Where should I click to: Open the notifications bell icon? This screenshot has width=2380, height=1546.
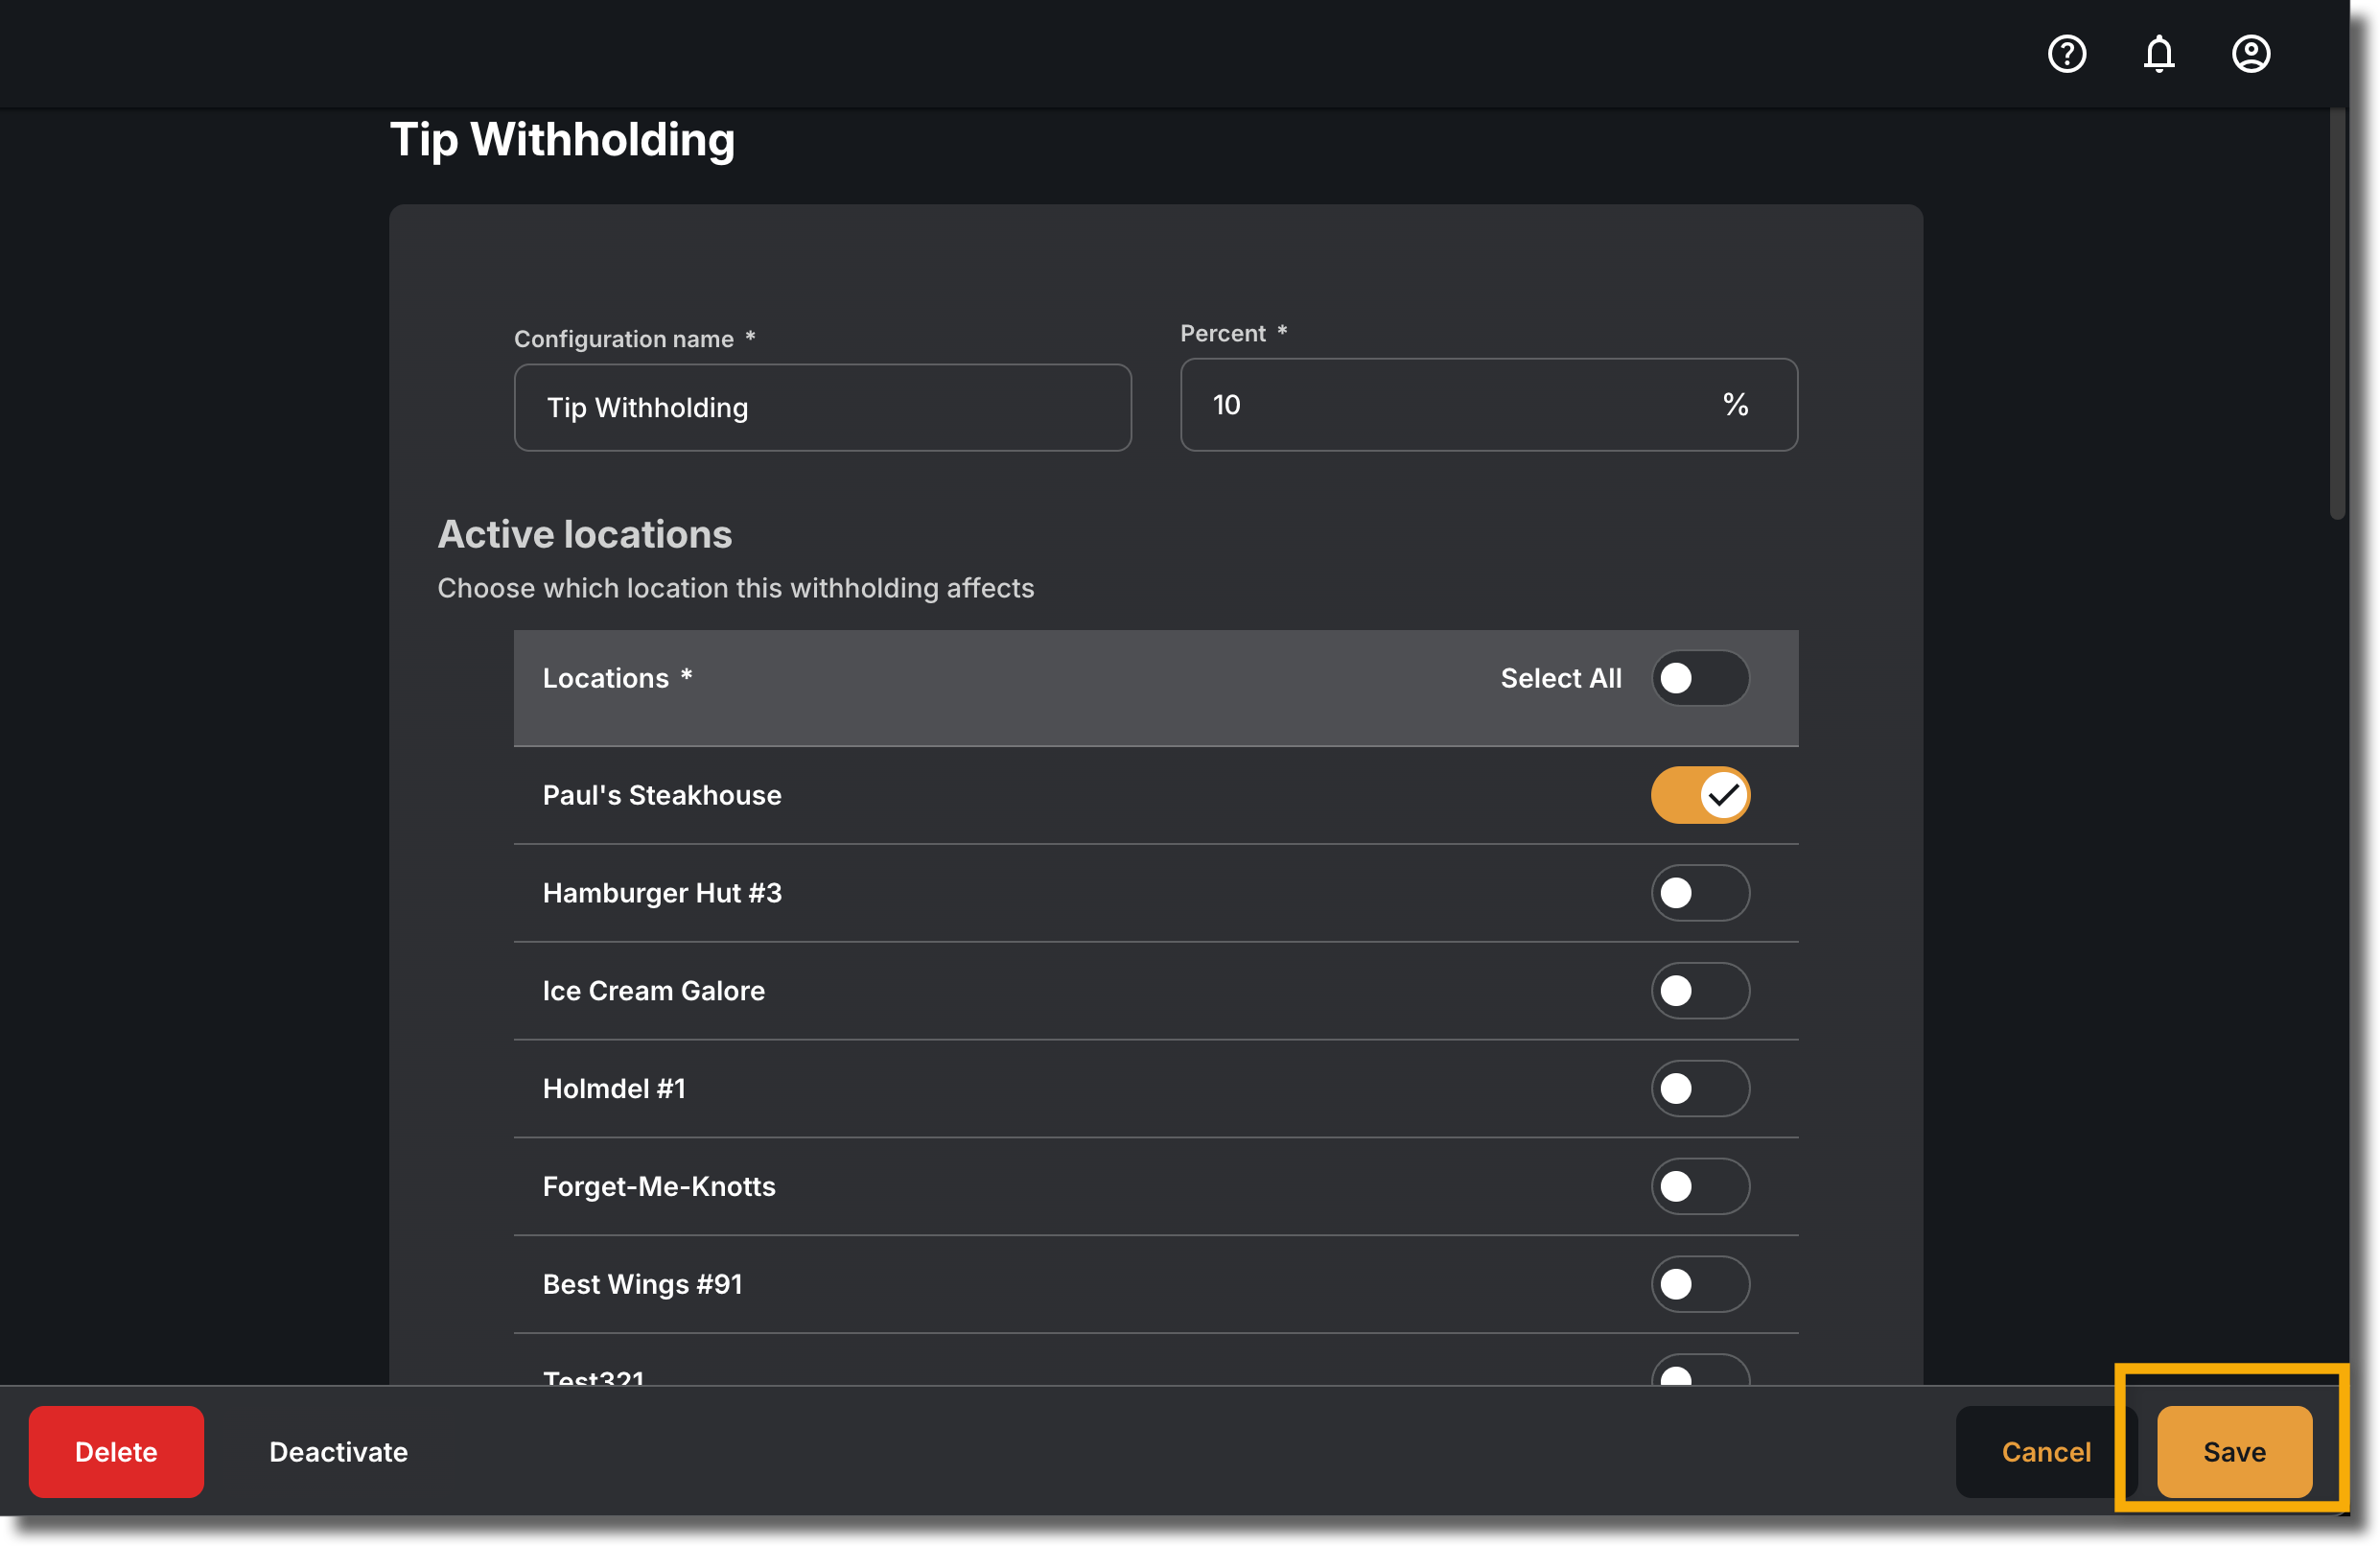click(x=2159, y=54)
